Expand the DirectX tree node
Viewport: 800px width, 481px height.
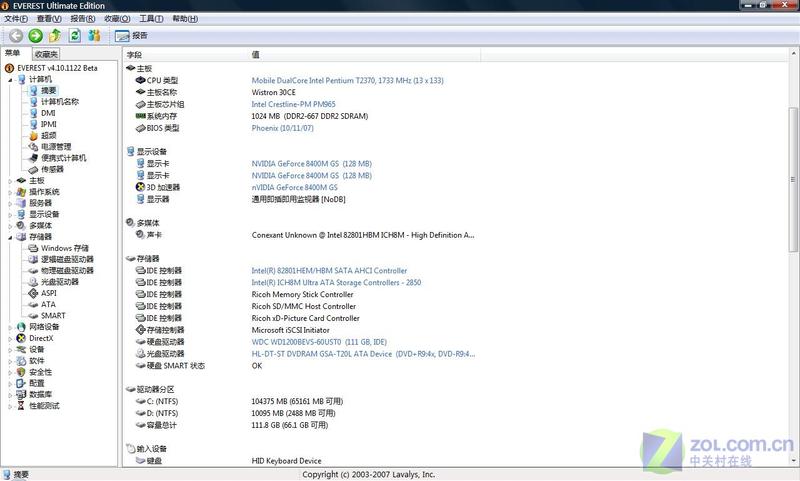10,338
